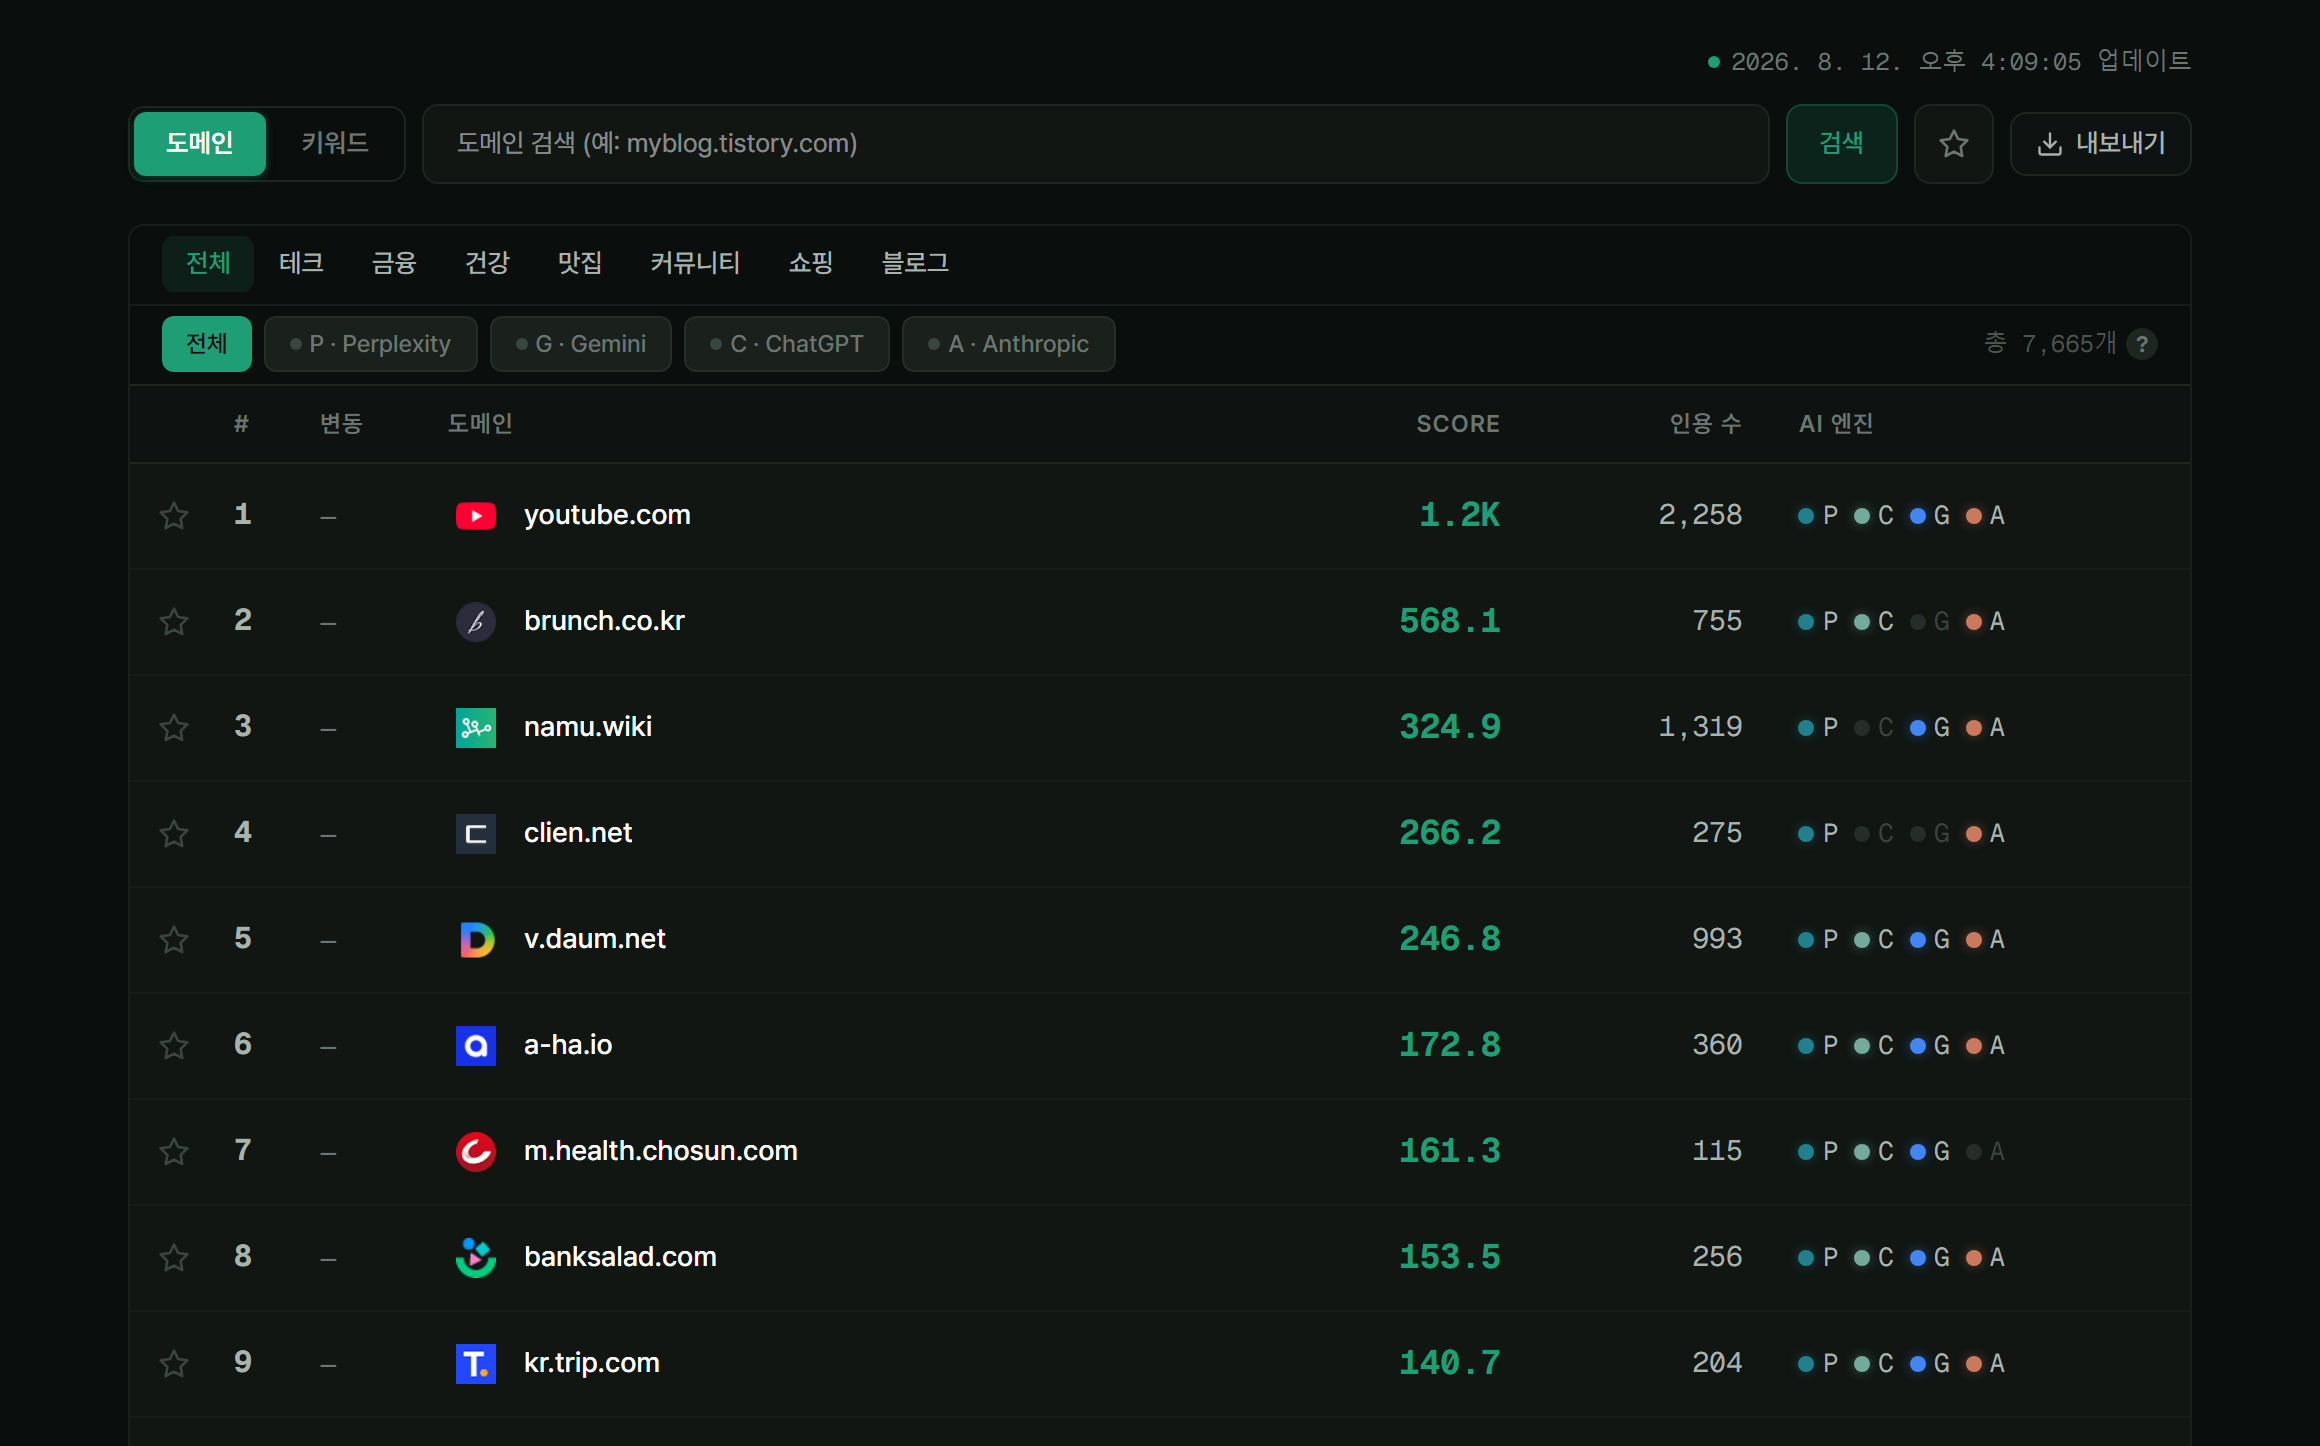Click the 266.2 score value

click(x=1450, y=833)
